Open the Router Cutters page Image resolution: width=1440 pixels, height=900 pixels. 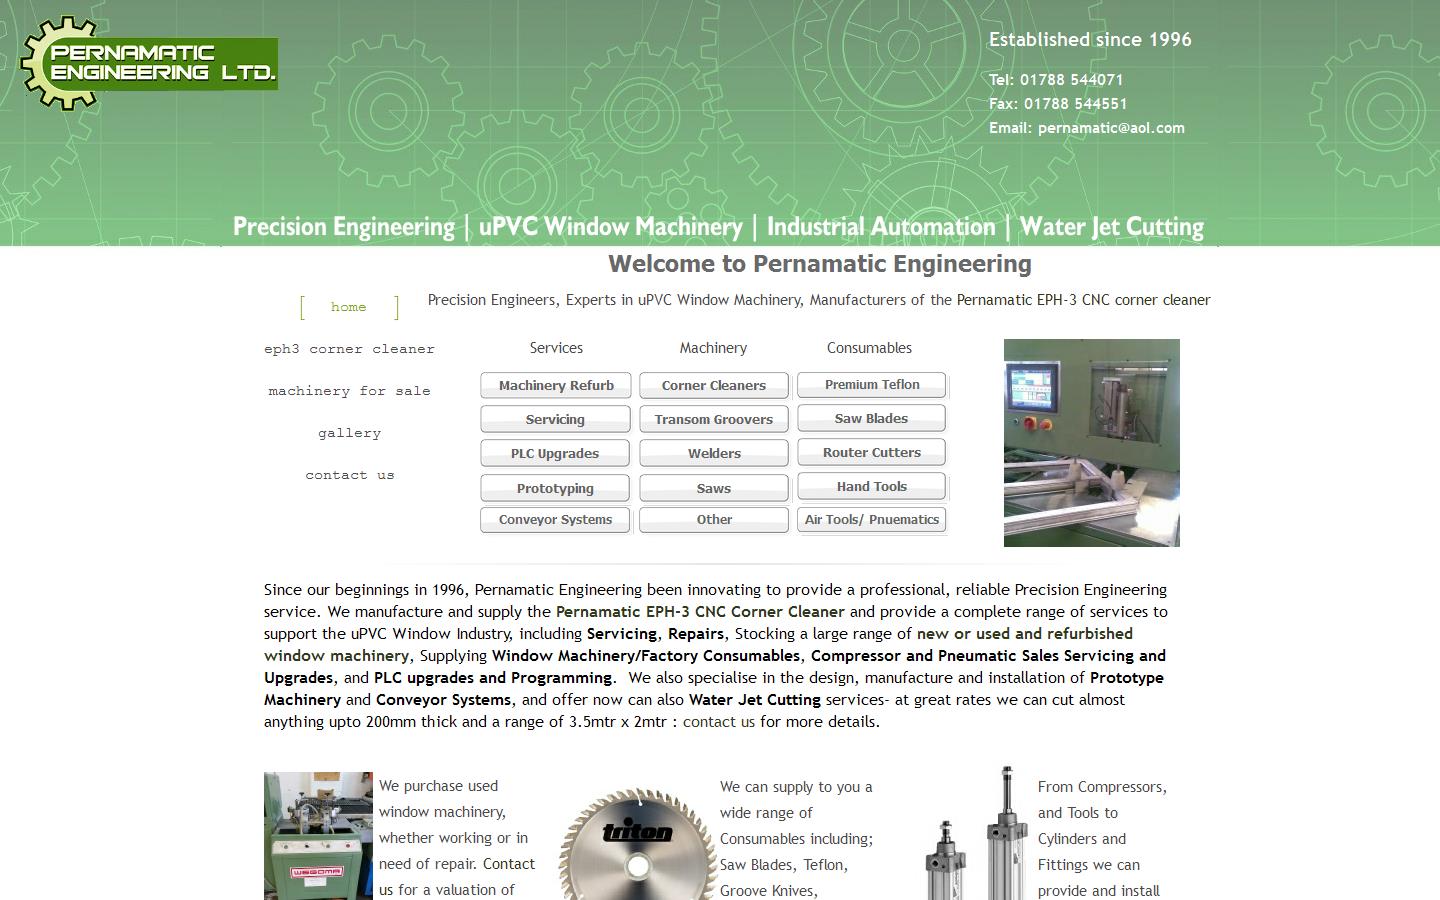[x=871, y=452]
